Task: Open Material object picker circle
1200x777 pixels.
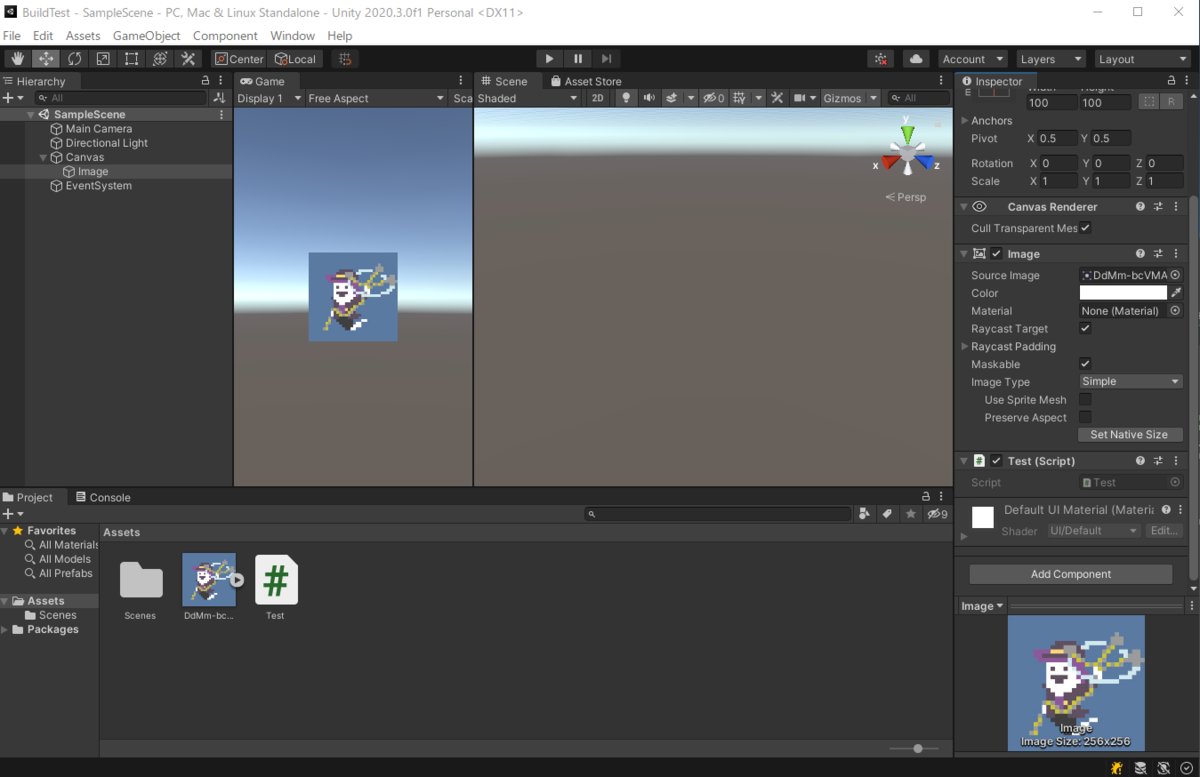Action: pos(1175,311)
